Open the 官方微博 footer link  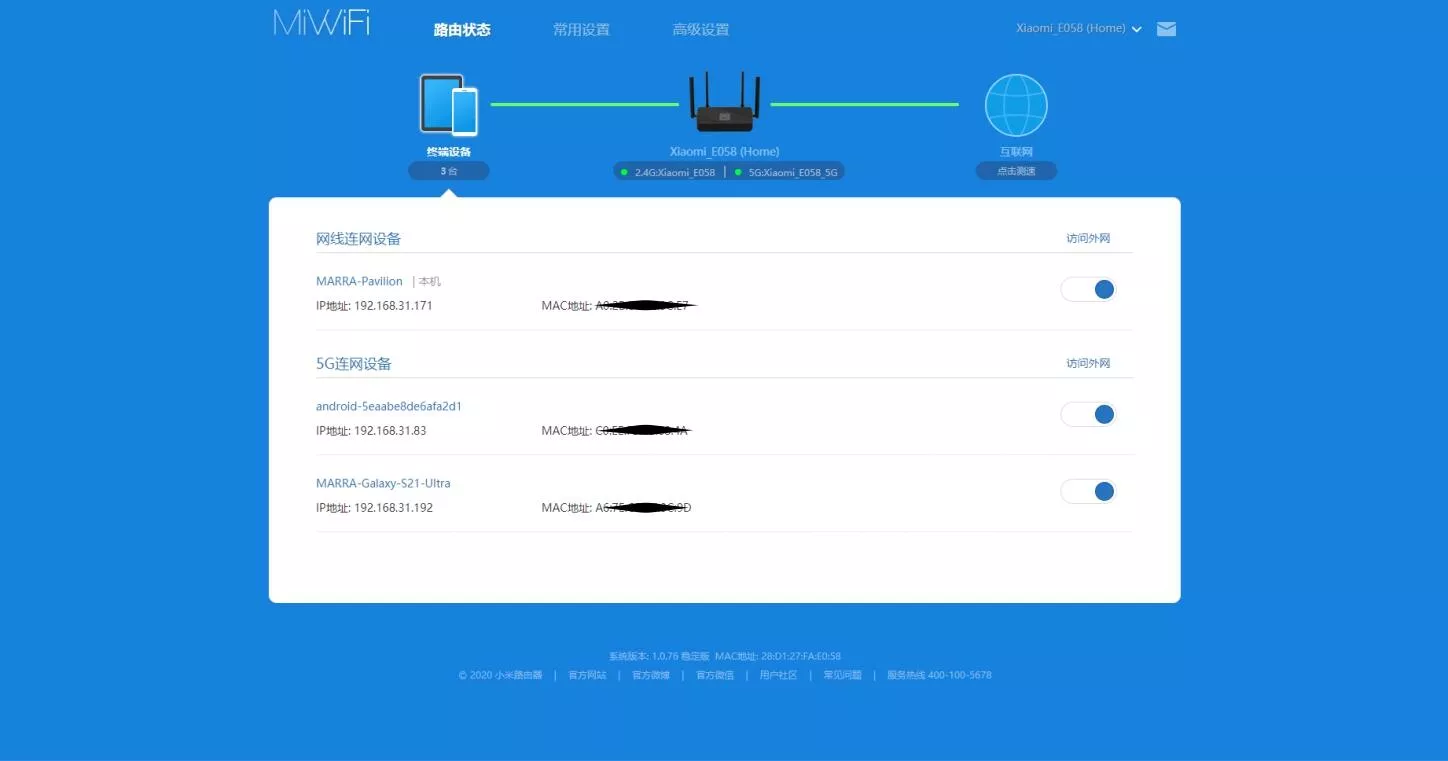(651, 675)
